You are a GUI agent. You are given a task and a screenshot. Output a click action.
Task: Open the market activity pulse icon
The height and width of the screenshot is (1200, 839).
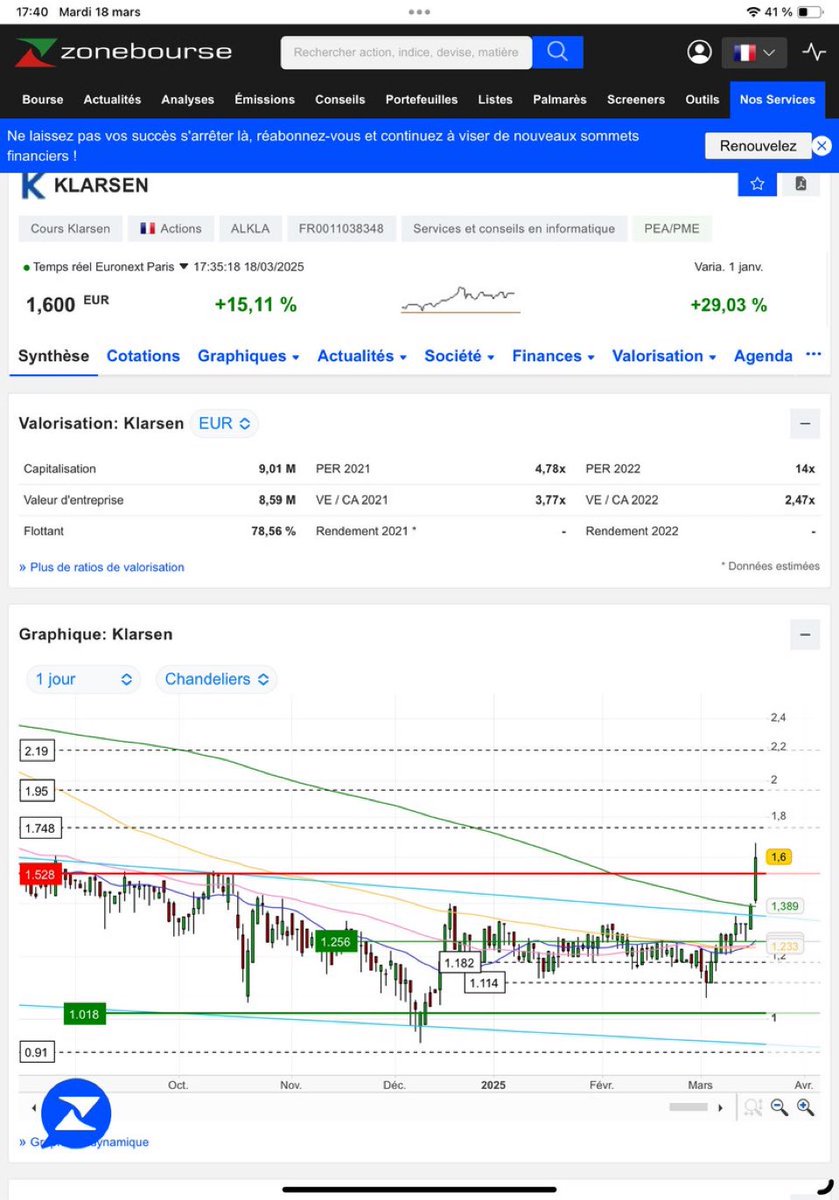(813, 52)
